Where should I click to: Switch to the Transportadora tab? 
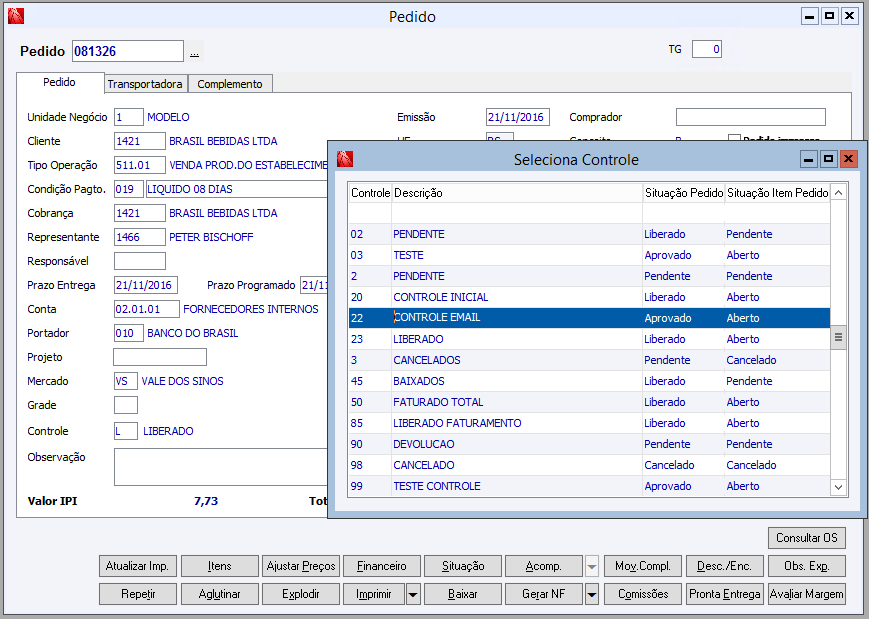tap(145, 84)
